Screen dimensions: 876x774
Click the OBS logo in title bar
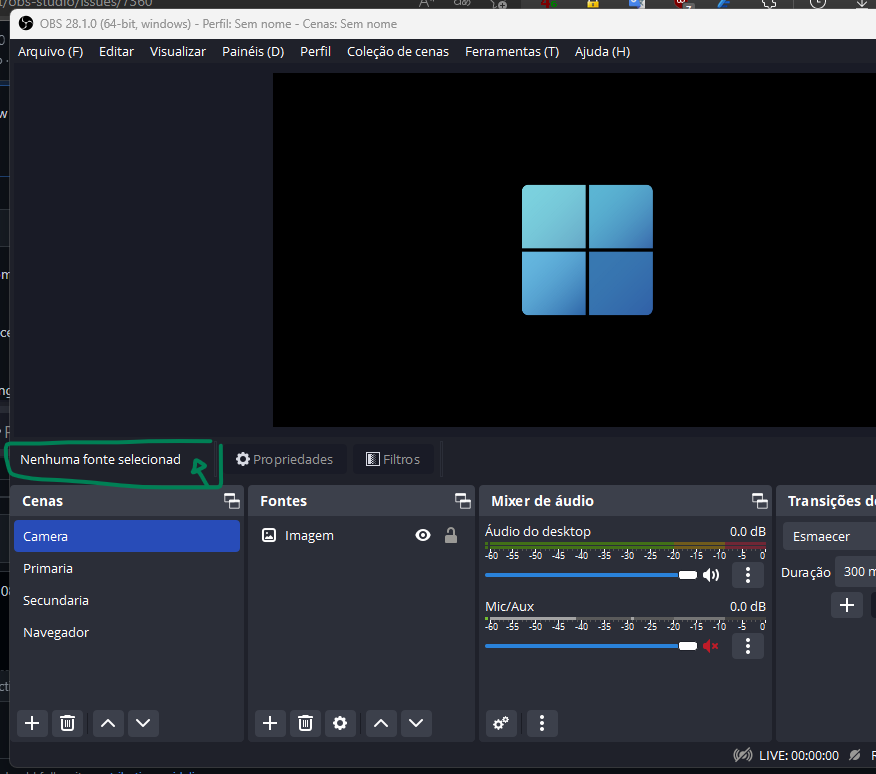pos(26,23)
